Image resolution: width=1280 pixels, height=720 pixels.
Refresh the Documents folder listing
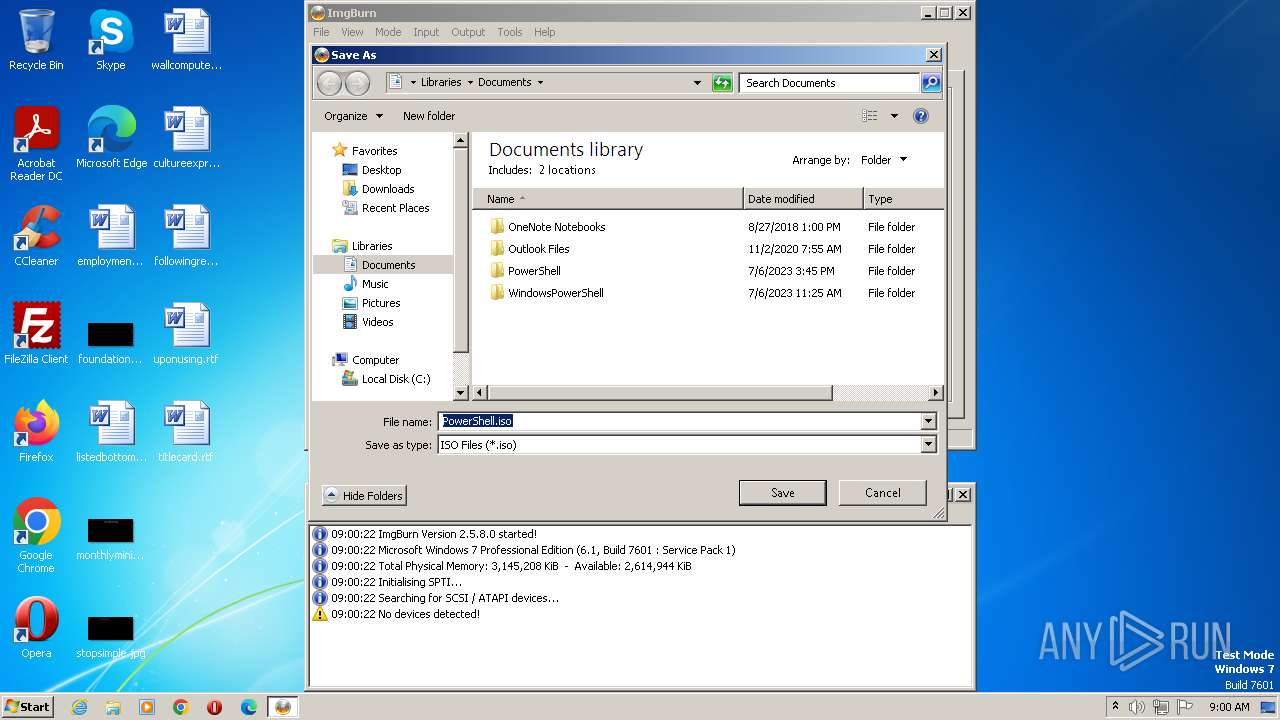pos(722,83)
